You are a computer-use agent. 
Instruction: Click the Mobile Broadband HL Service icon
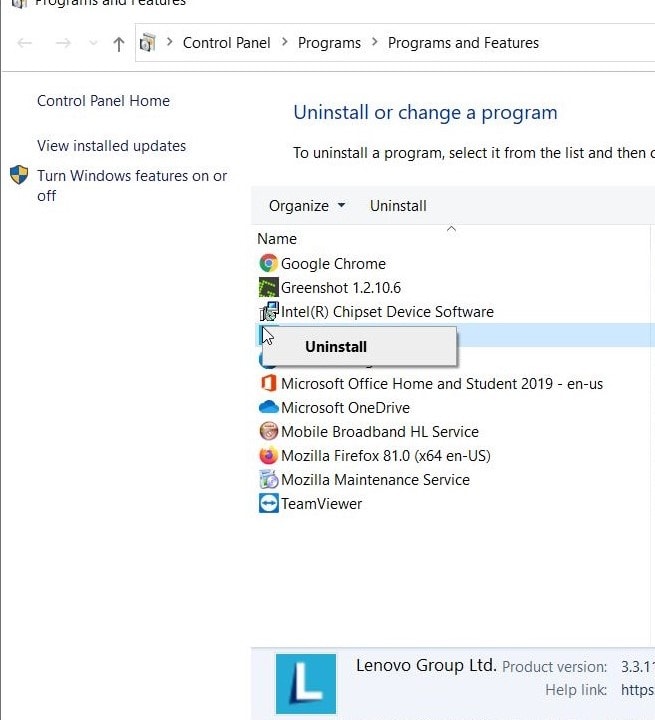268,431
